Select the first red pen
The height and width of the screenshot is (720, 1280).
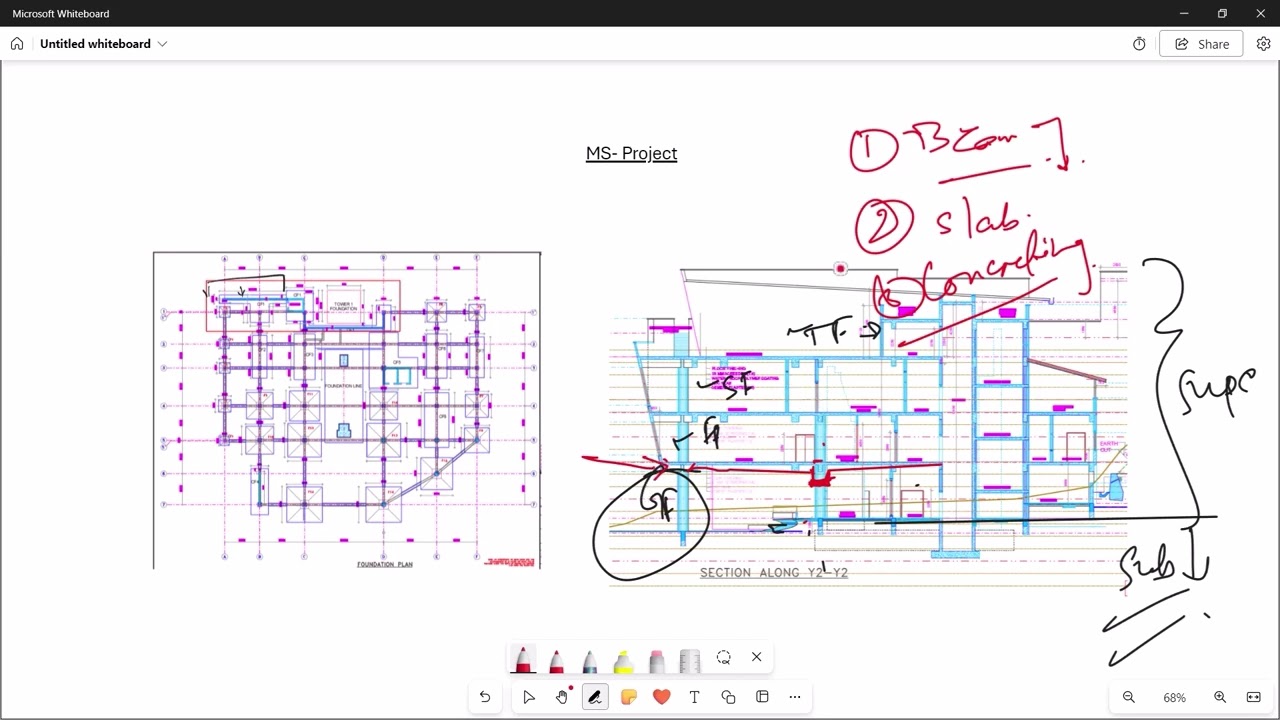(x=523, y=659)
